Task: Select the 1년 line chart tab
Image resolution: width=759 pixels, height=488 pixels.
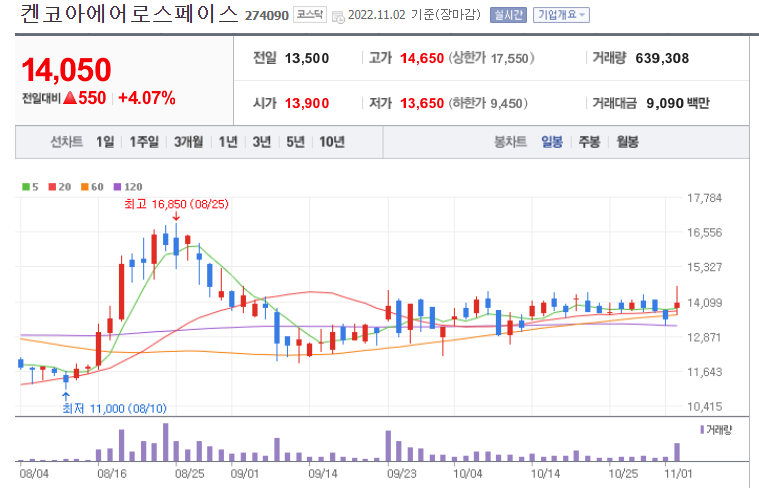Action: (x=228, y=142)
